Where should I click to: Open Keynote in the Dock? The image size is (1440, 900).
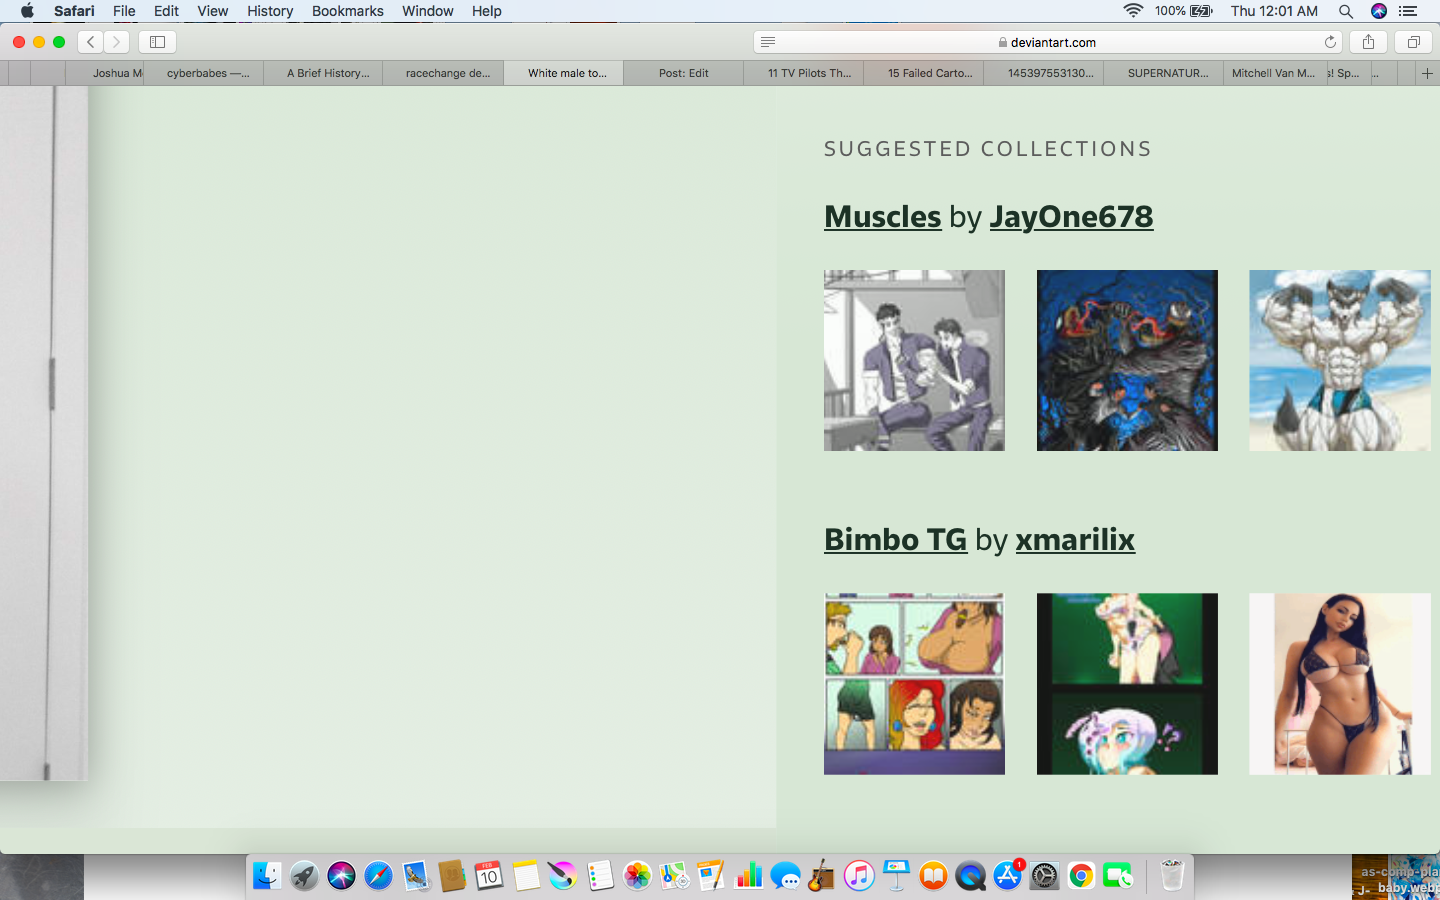(x=896, y=876)
